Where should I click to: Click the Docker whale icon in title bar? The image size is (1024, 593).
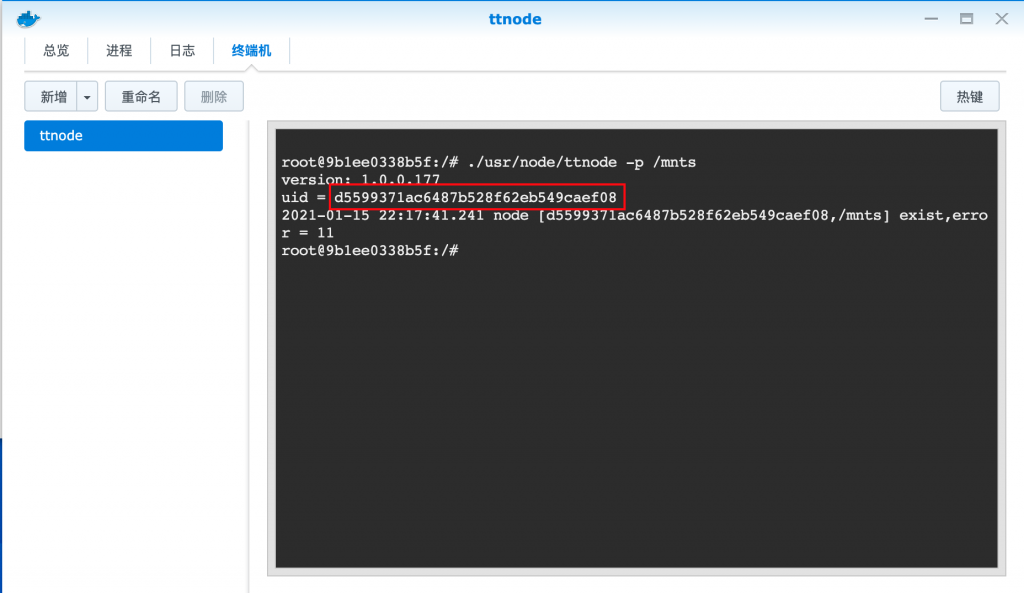coord(30,19)
